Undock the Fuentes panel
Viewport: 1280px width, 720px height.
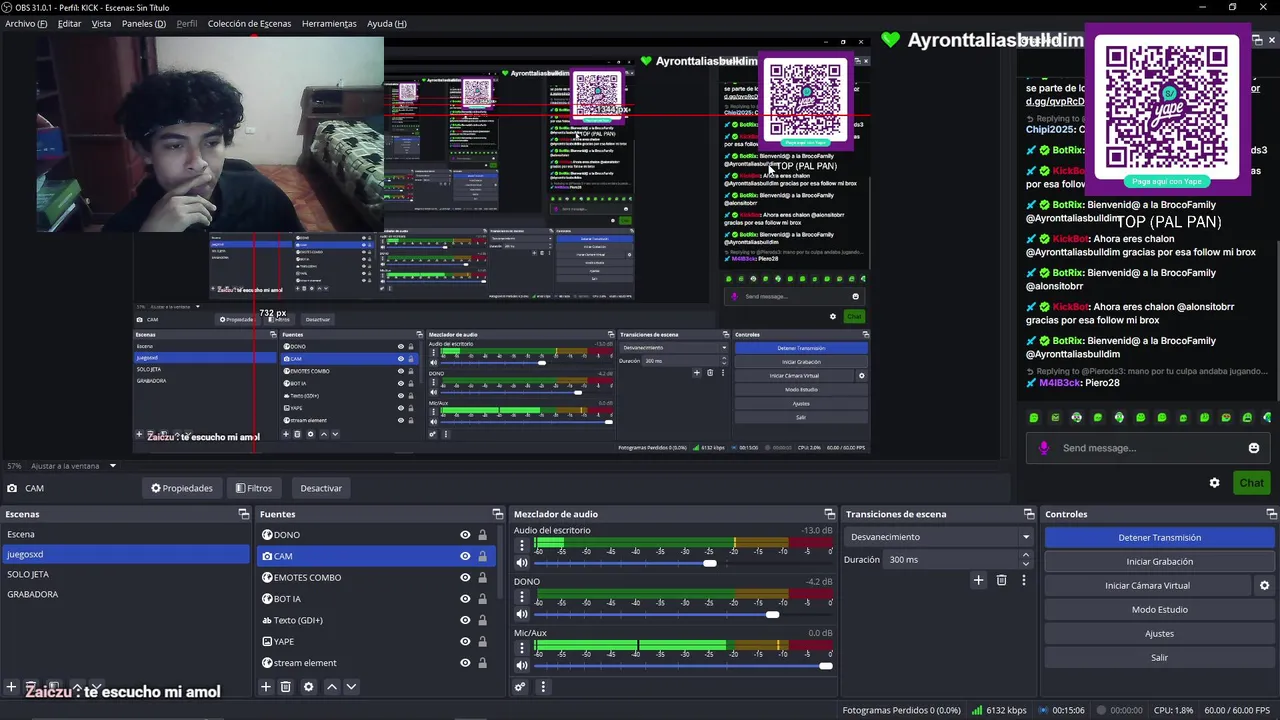498,514
